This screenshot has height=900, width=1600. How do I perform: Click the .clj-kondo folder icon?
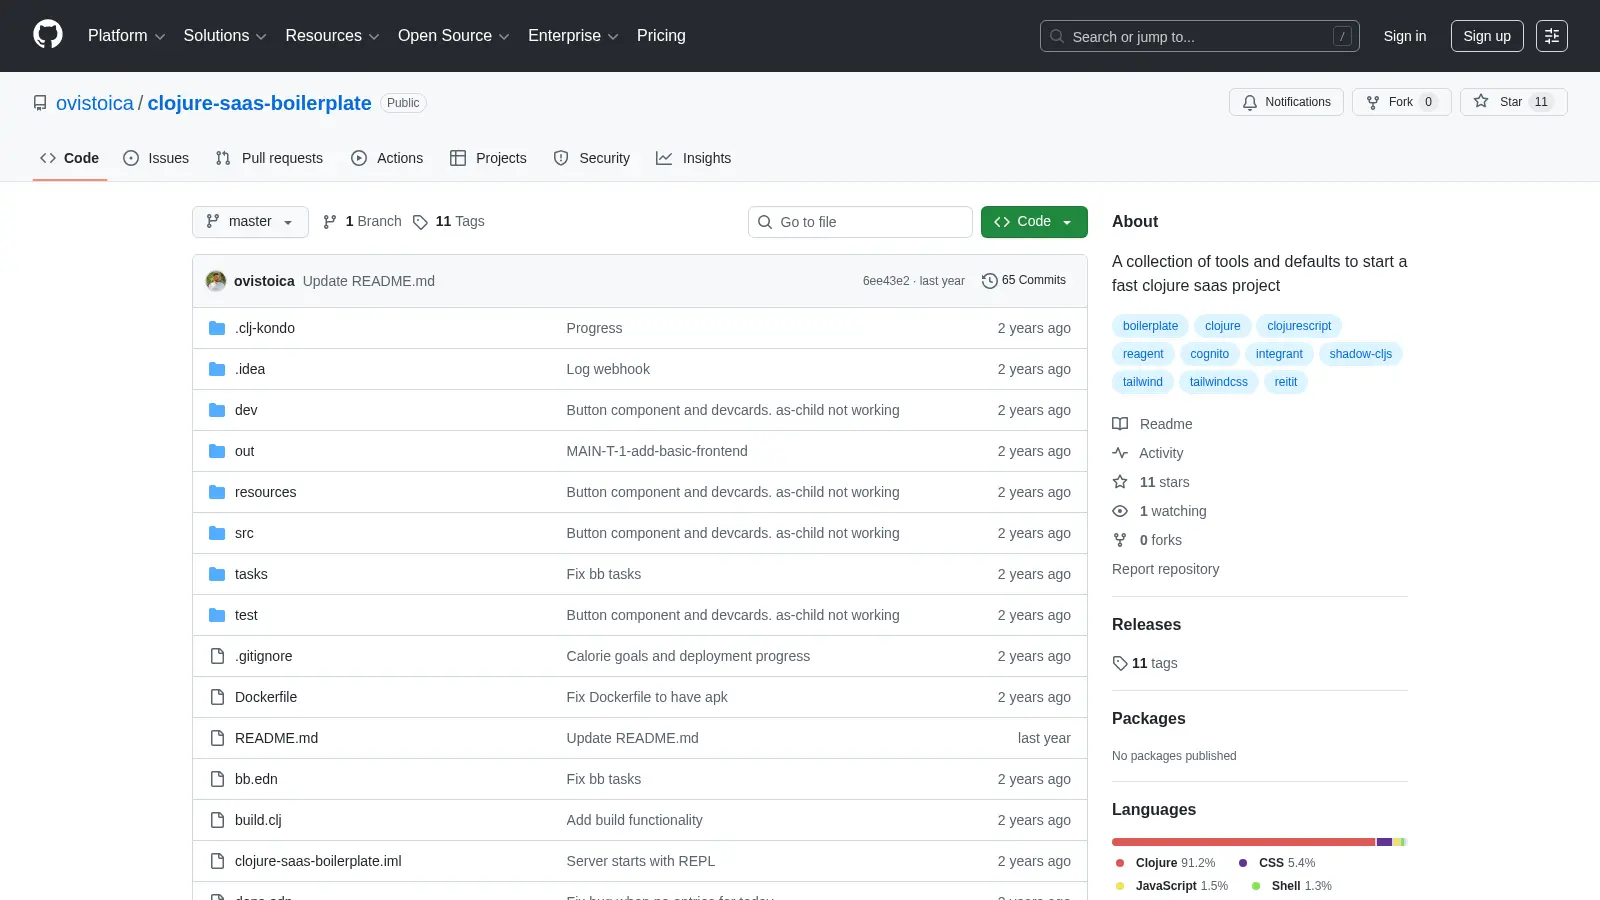click(217, 328)
